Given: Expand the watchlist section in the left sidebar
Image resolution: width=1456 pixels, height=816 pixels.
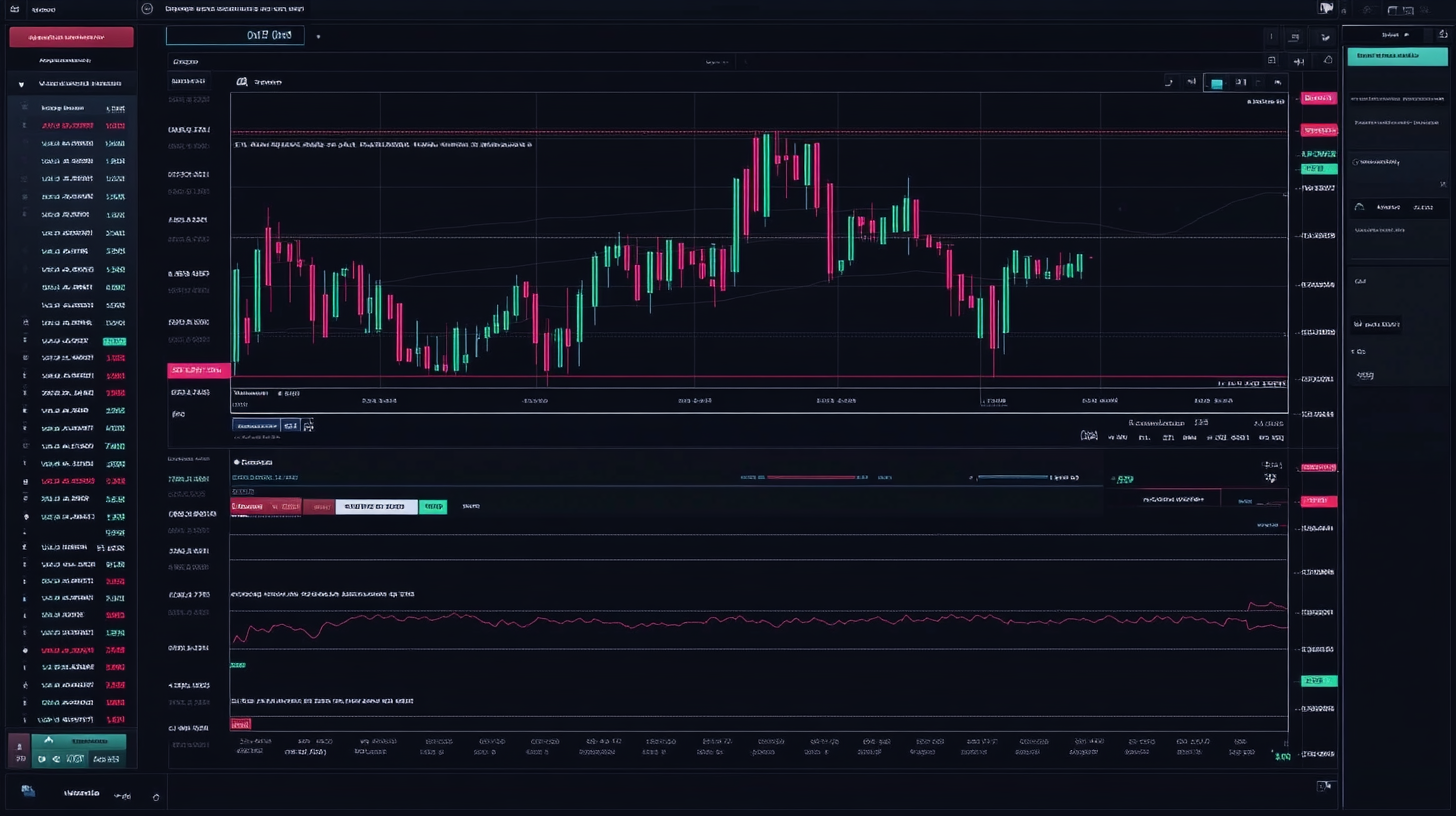Looking at the screenshot, I should coord(20,82).
